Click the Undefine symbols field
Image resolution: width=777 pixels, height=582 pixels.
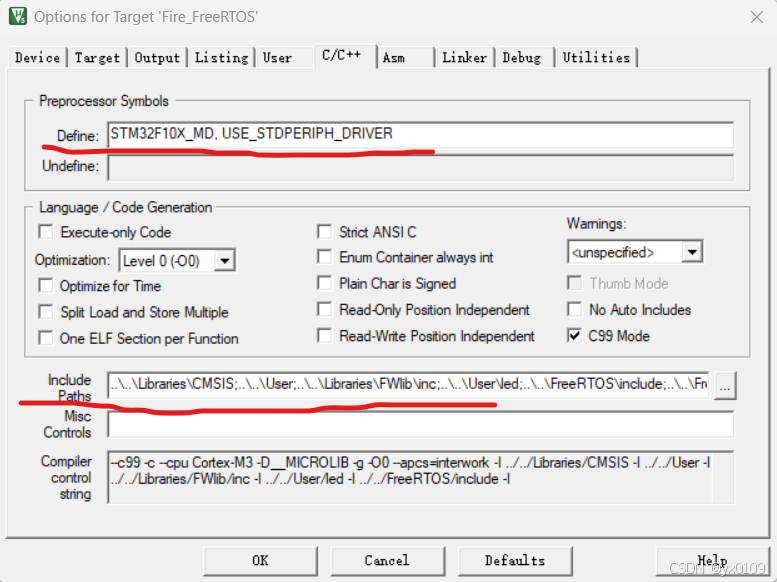[420, 167]
